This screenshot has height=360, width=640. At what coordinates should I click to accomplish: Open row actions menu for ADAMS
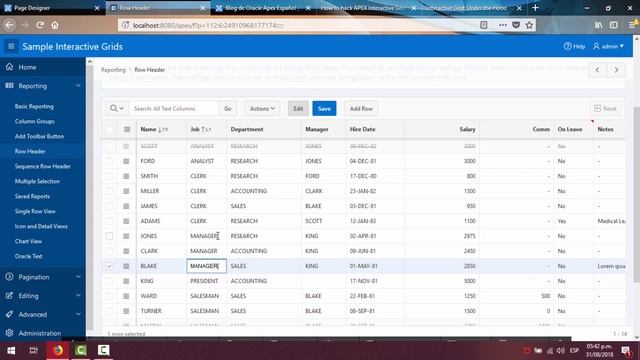pyautogui.click(x=126, y=221)
